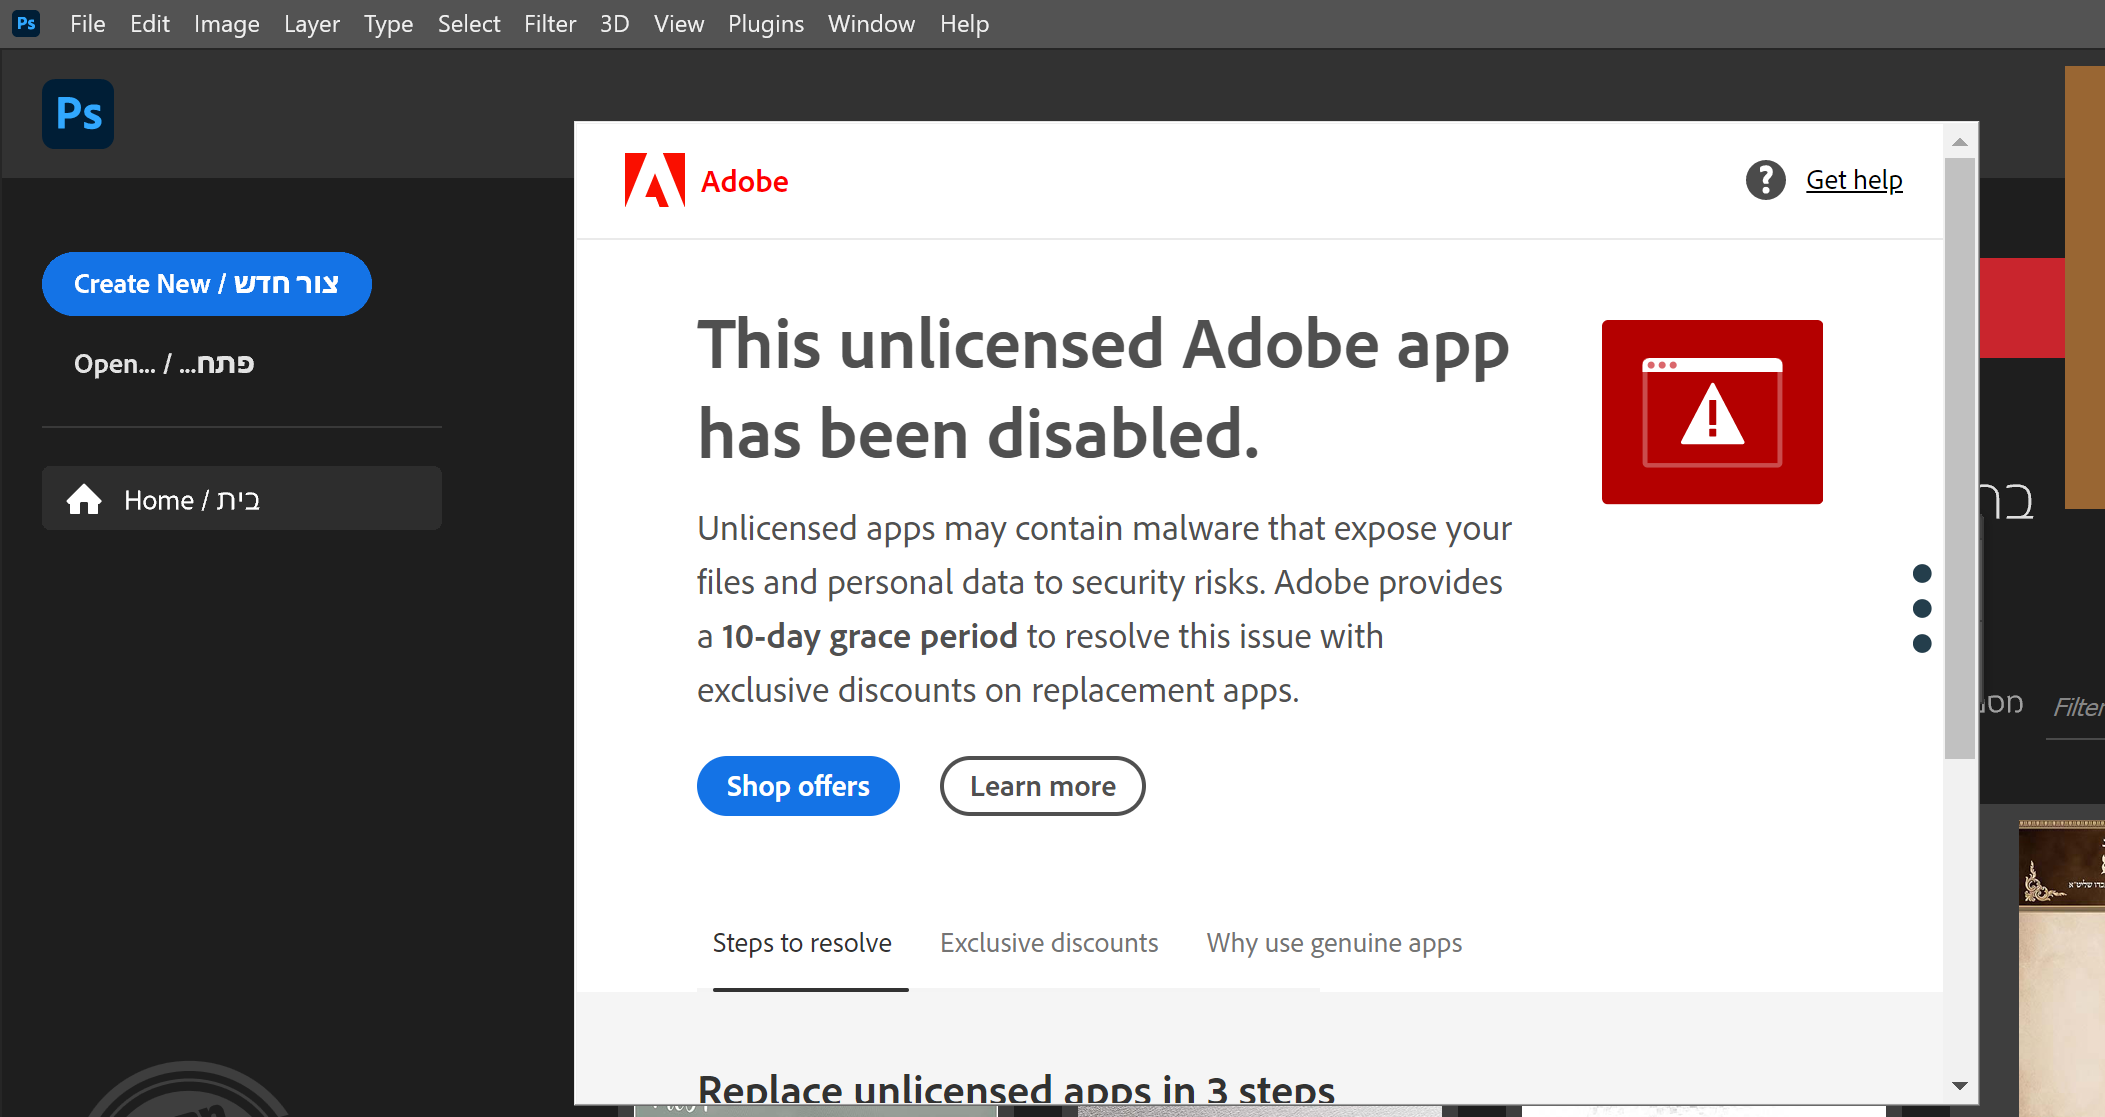Open the Window menu
Viewport: 2105px width, 1117px height.
pos(871,24)
